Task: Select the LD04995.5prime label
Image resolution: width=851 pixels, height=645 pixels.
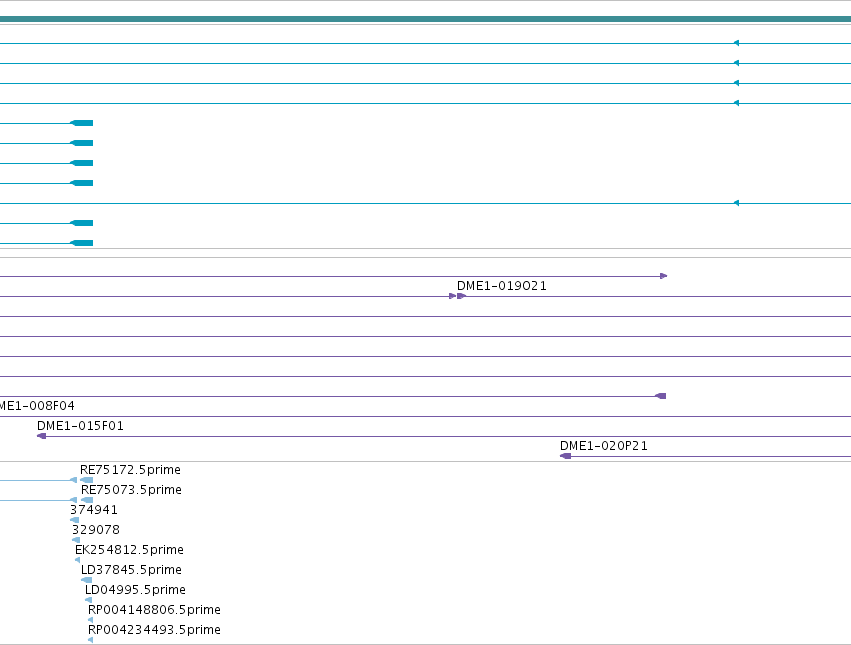Action: [x=135, y=590]
